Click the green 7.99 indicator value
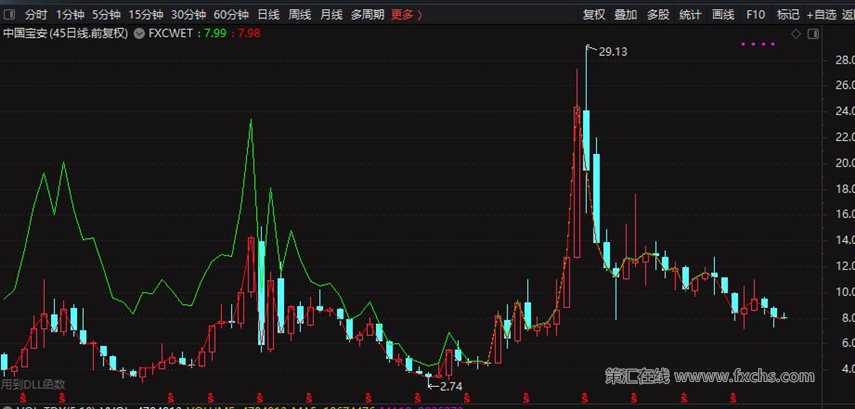 point(214,33)
